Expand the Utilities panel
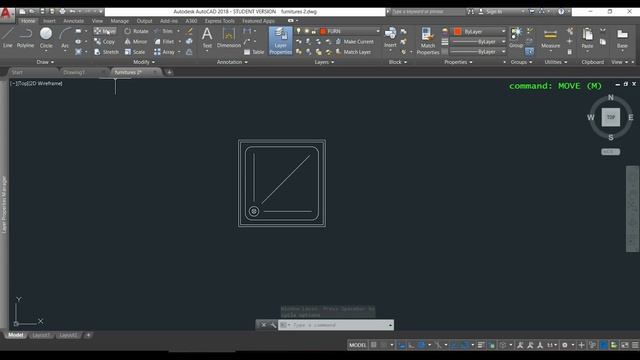Viewport: 640px width, 360px height. pos(556,62)
